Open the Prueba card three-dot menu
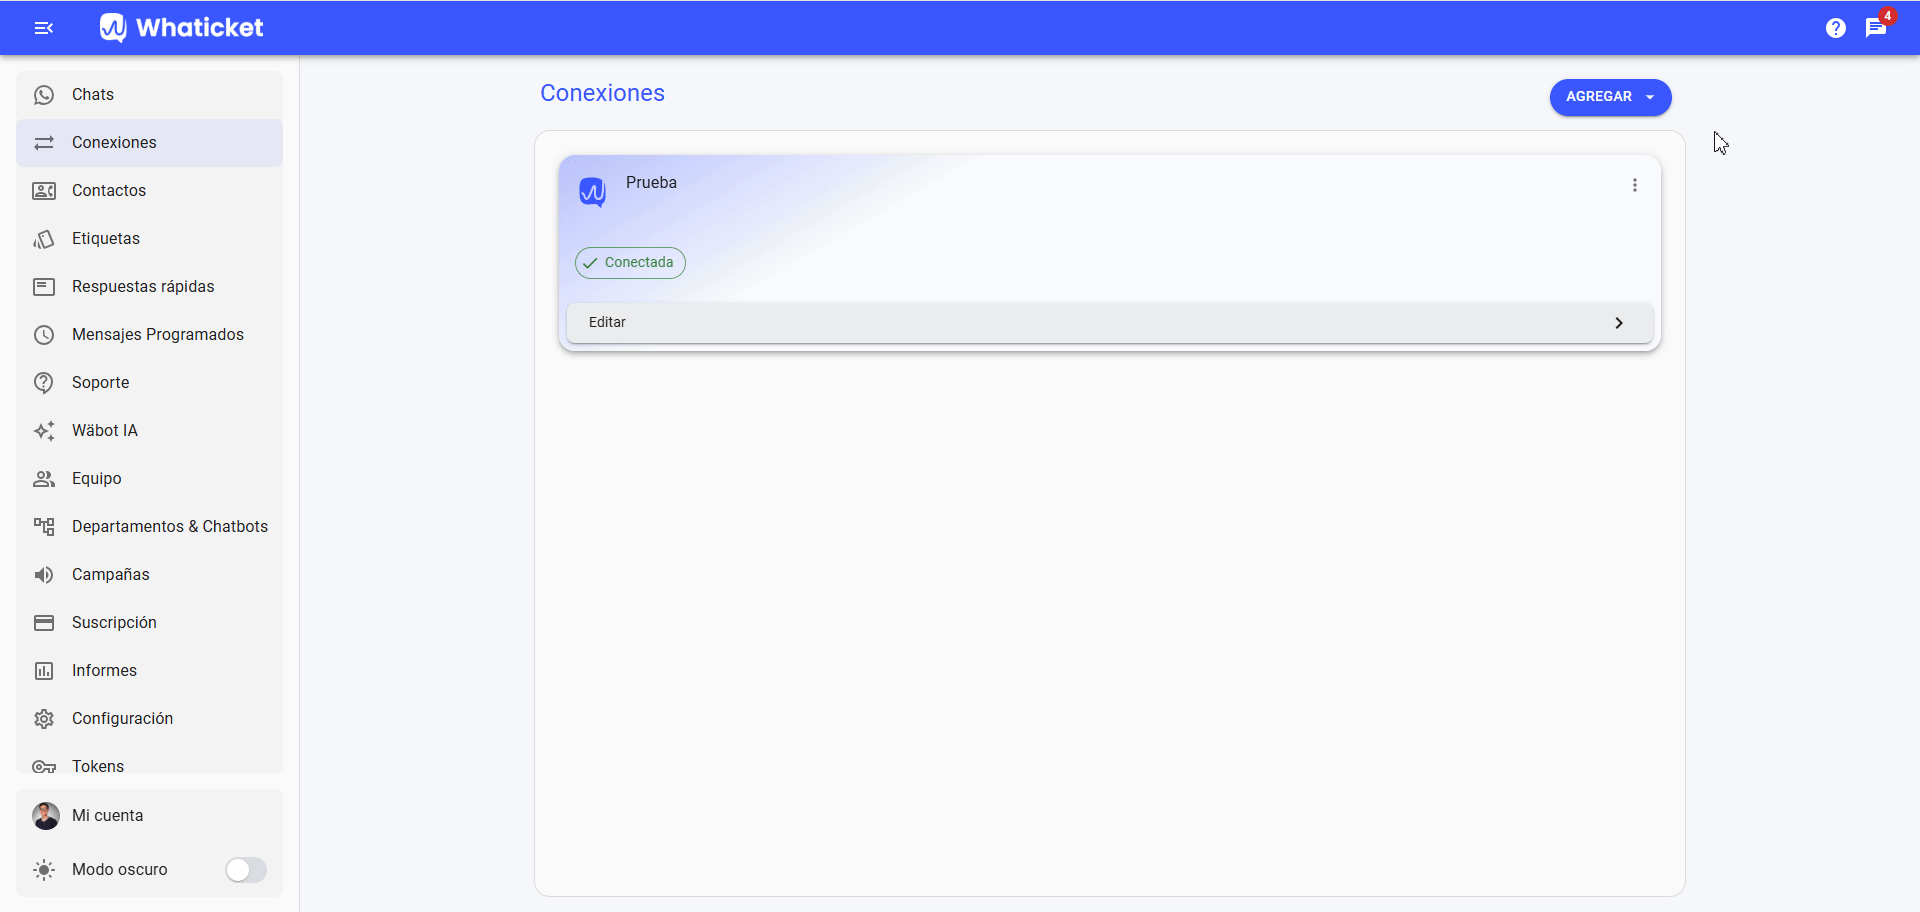 click(1635, 185)
